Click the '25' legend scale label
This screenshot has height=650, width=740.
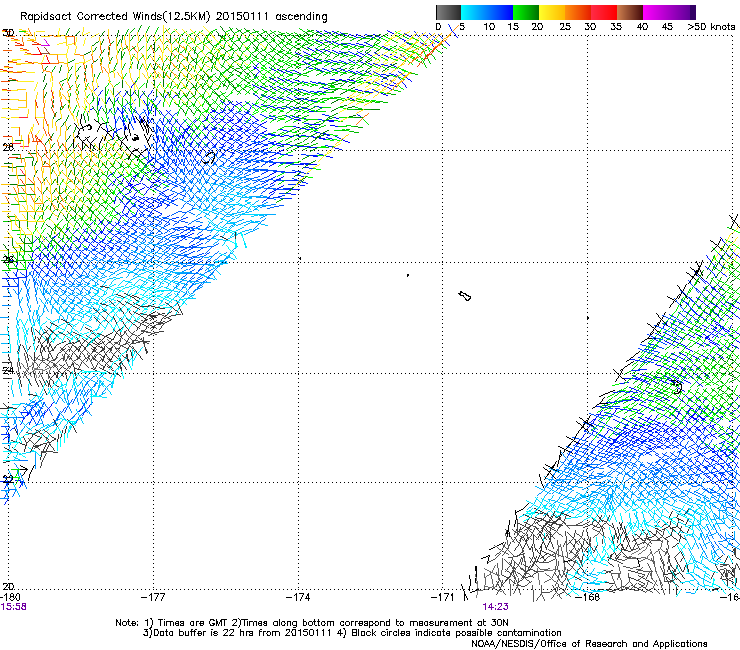565,27
